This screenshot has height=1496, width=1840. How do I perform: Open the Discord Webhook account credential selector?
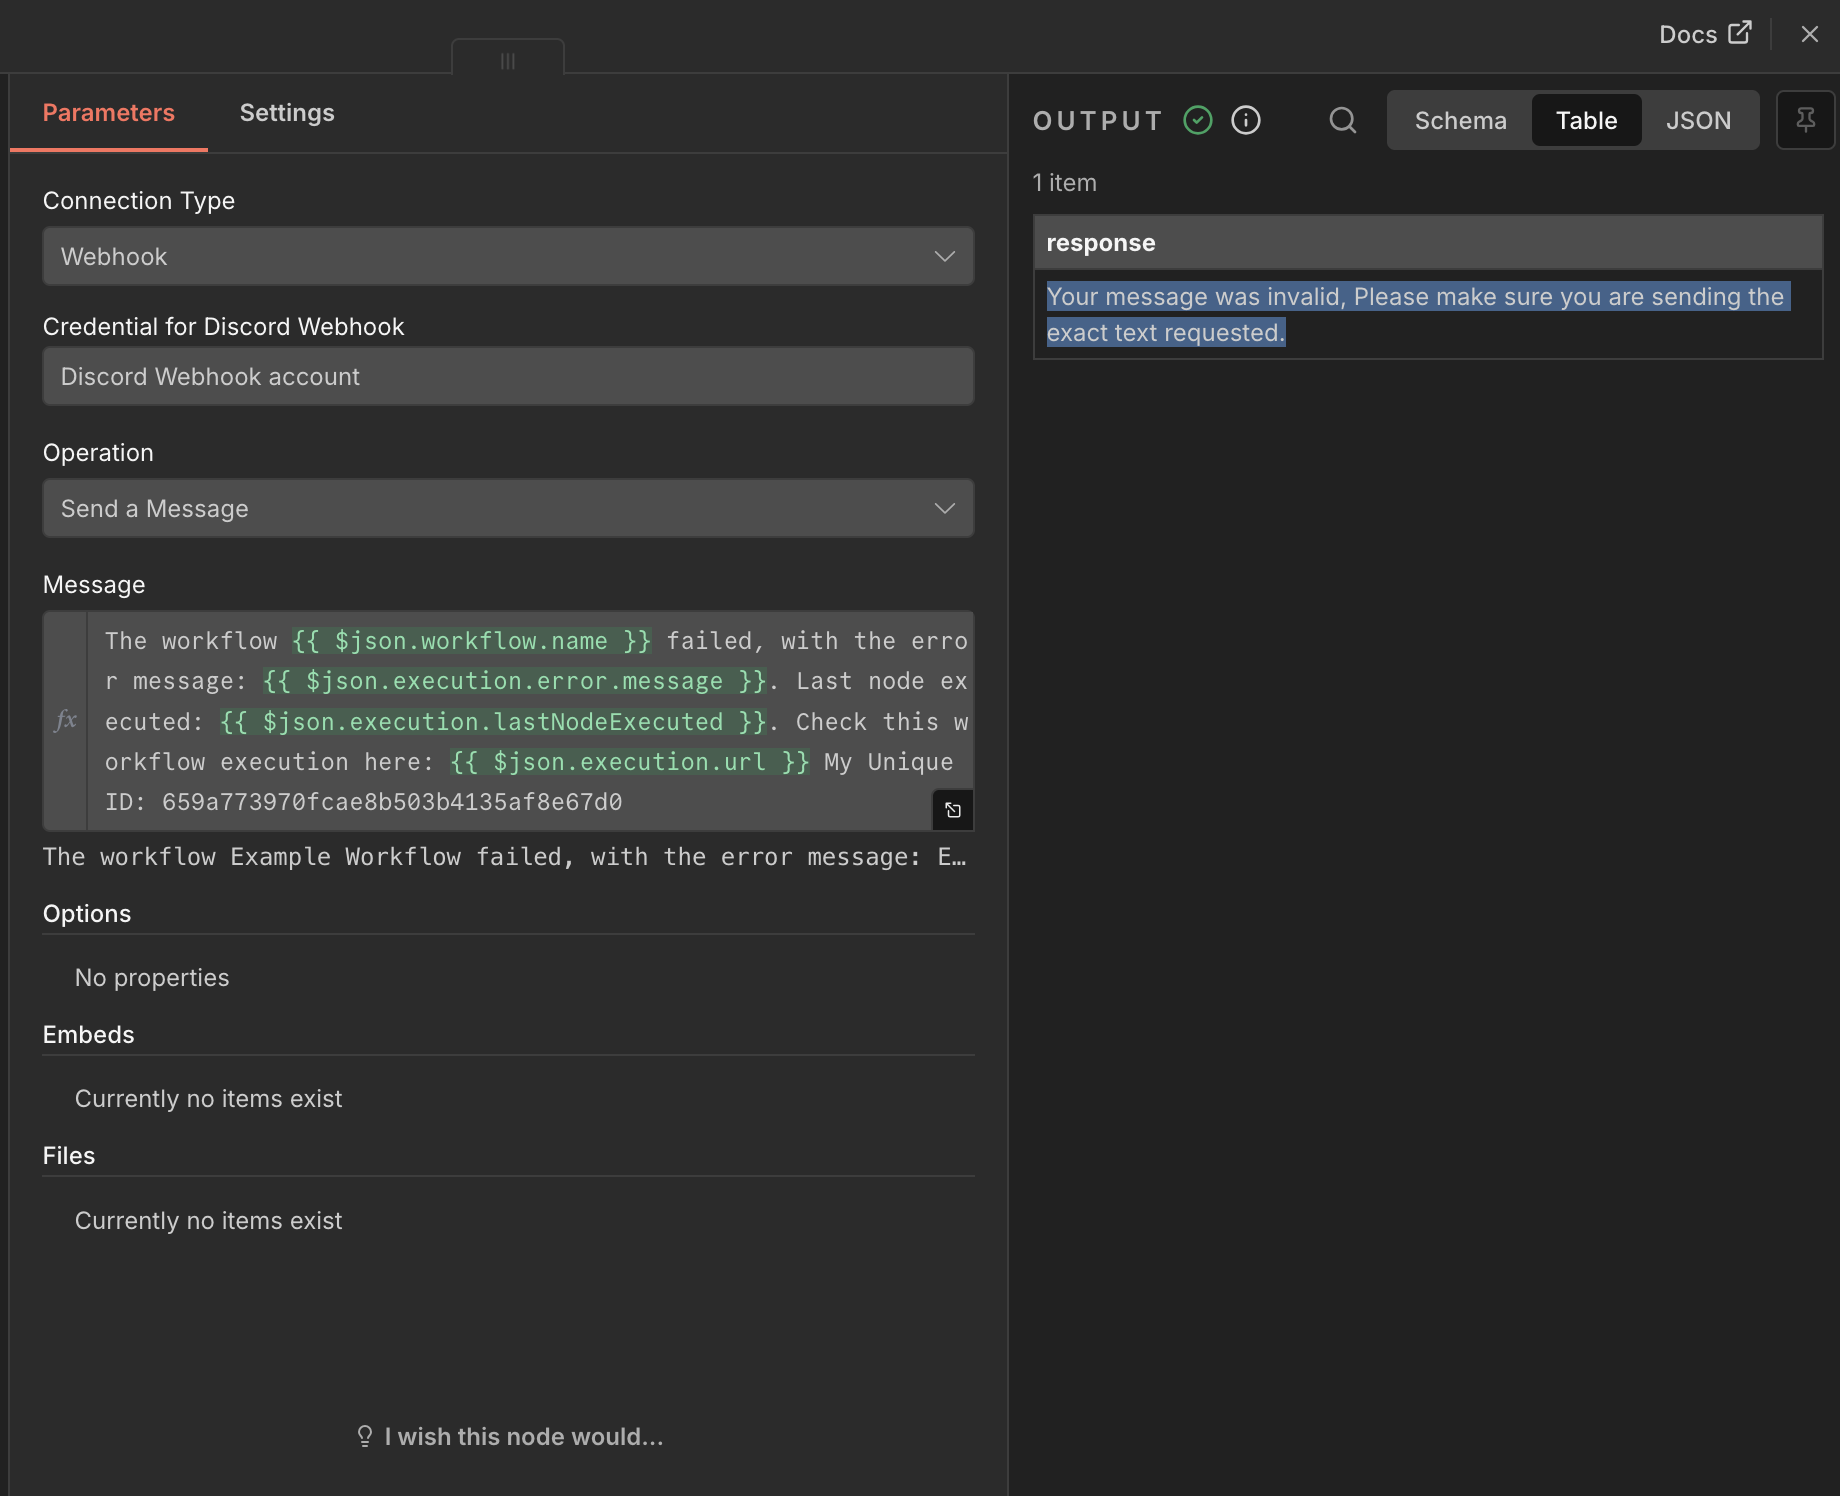[508, 376]
